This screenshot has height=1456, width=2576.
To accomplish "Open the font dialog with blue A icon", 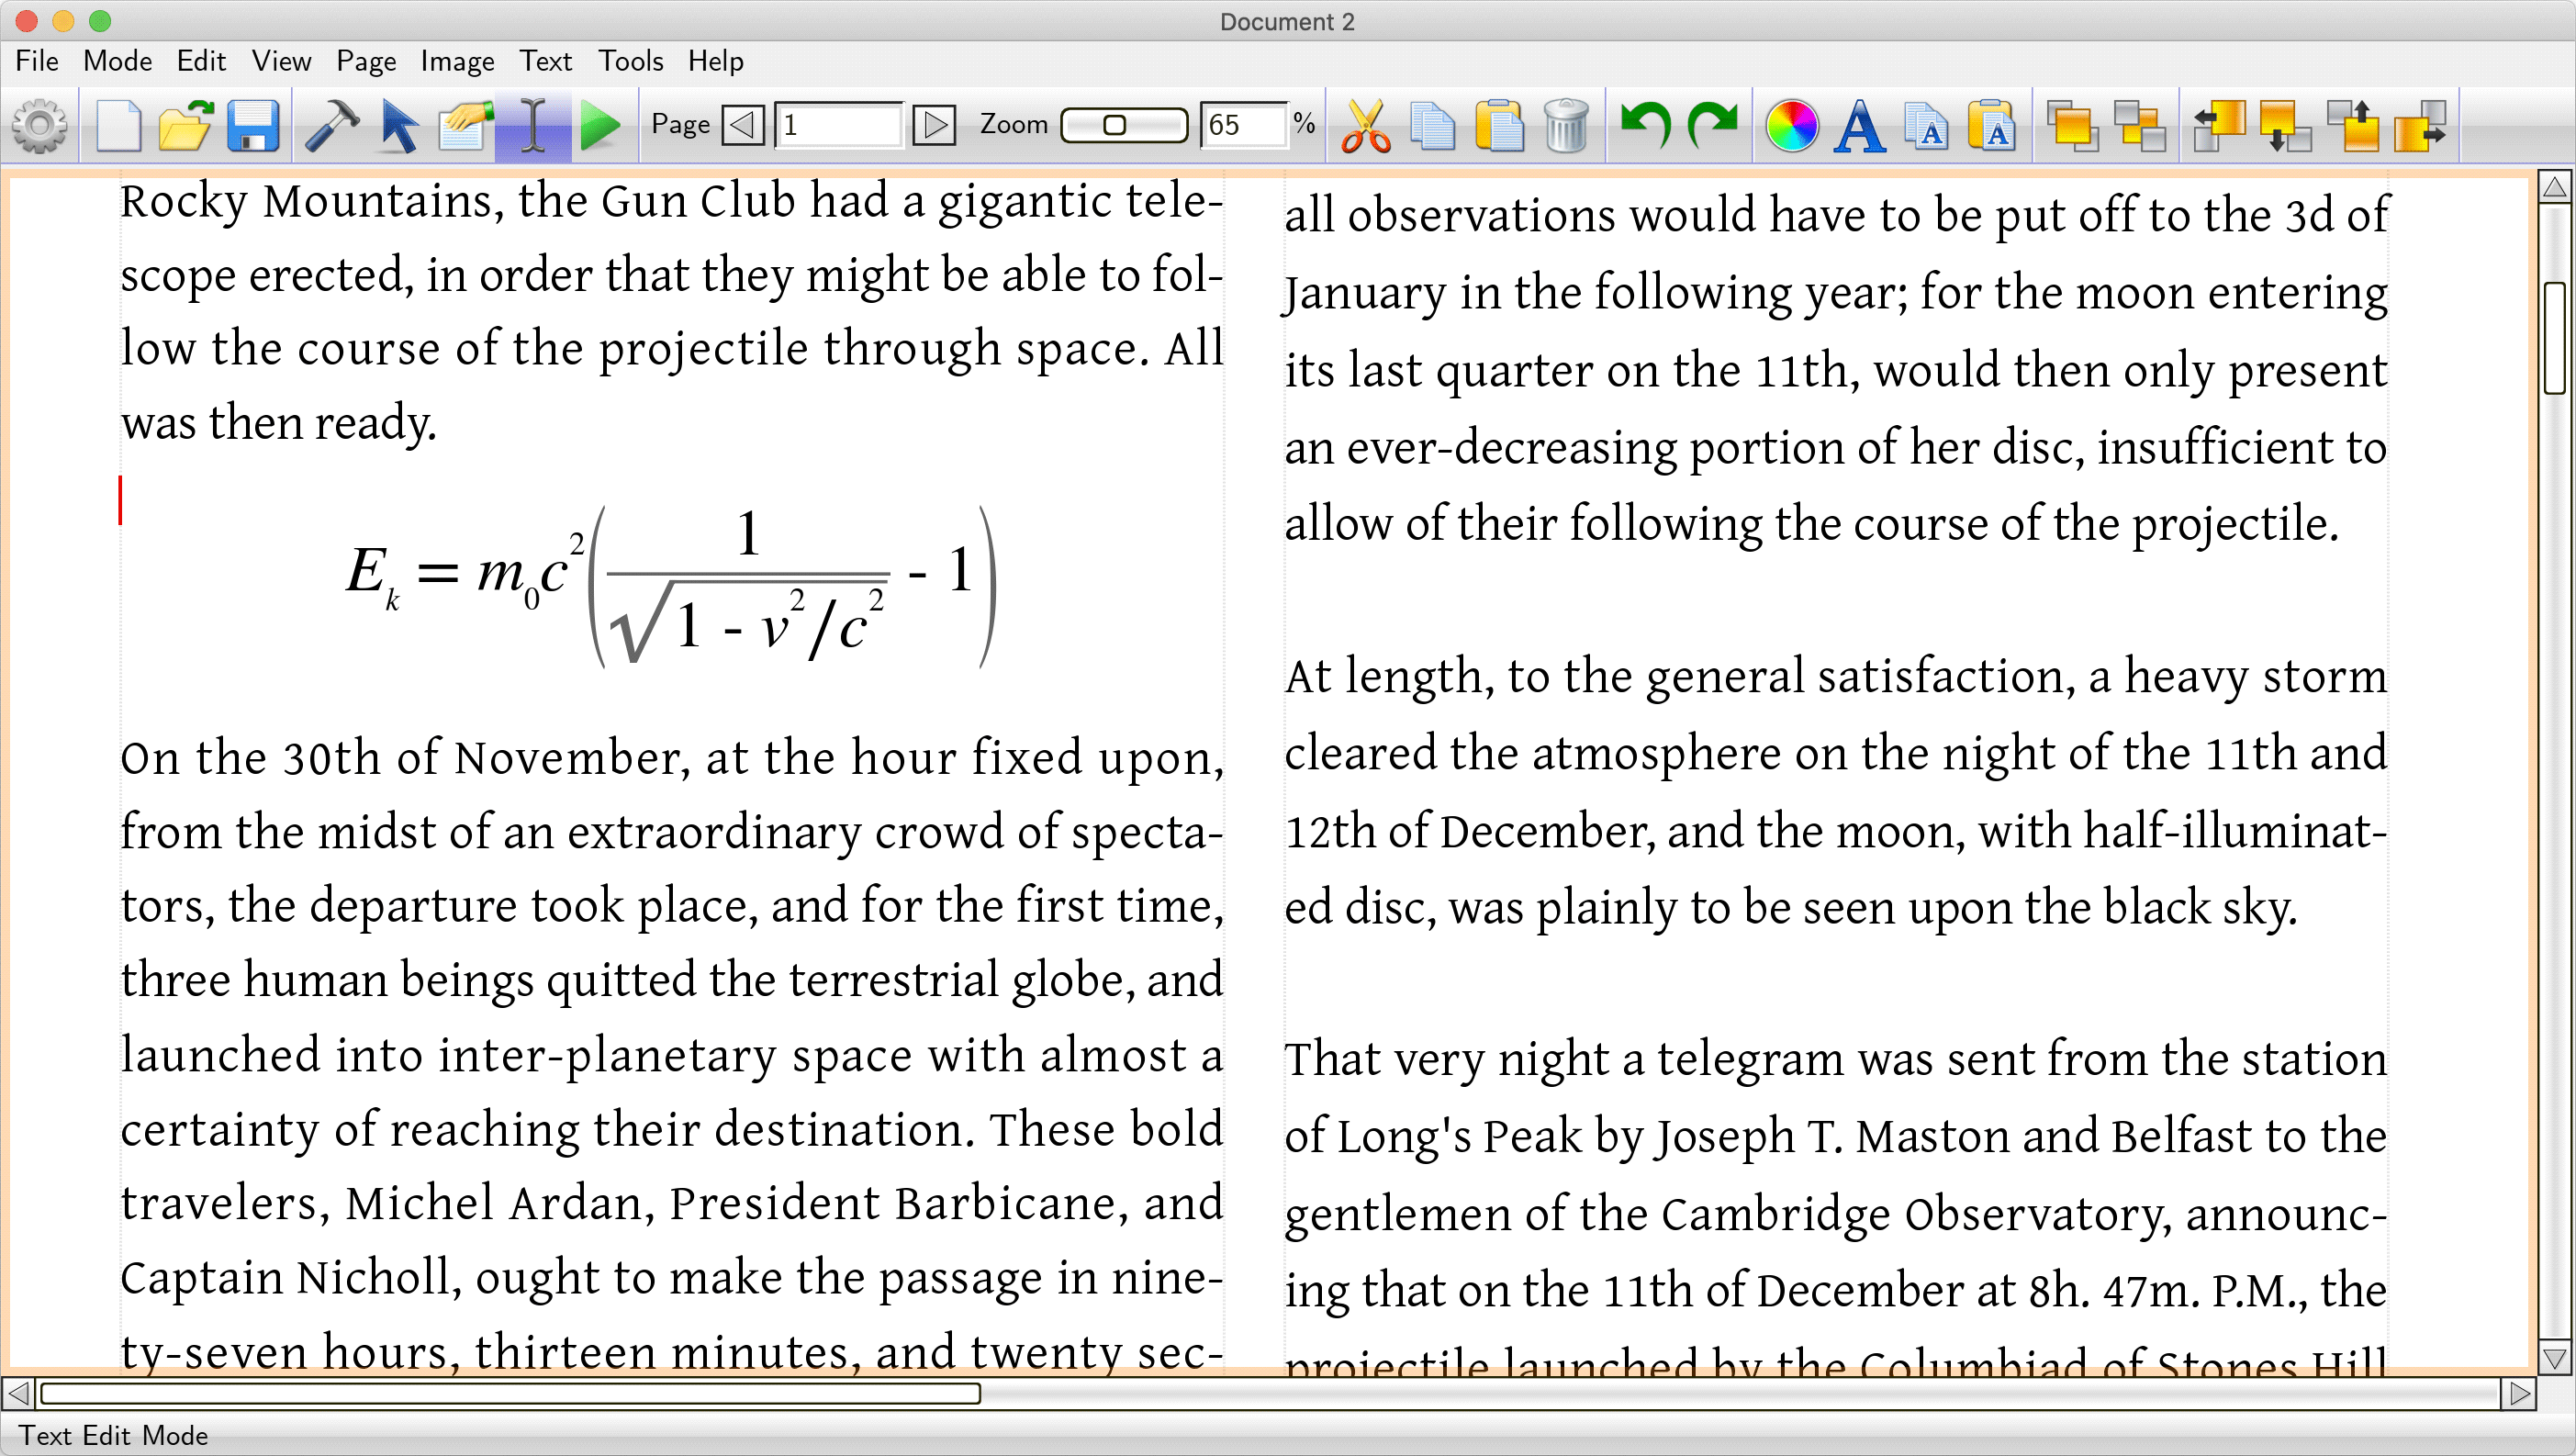I will click(x=1860, y=125).
